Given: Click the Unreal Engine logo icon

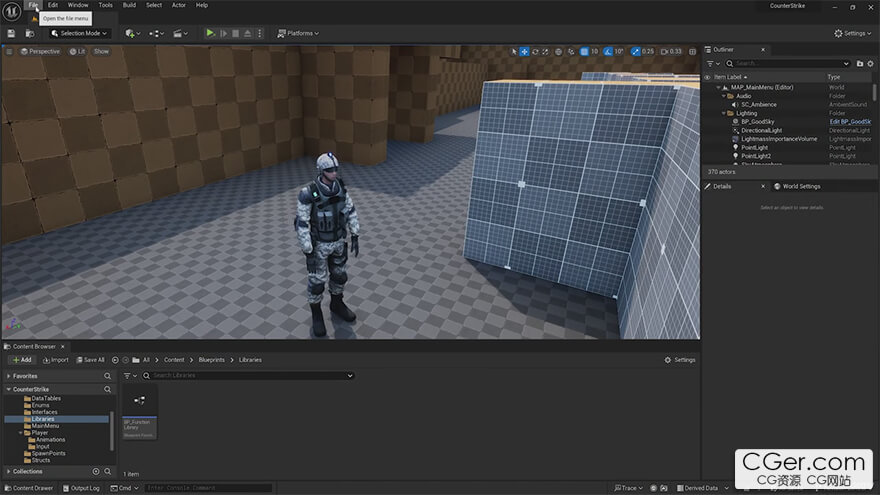Looking at the screenshot, I should [11, 11].
